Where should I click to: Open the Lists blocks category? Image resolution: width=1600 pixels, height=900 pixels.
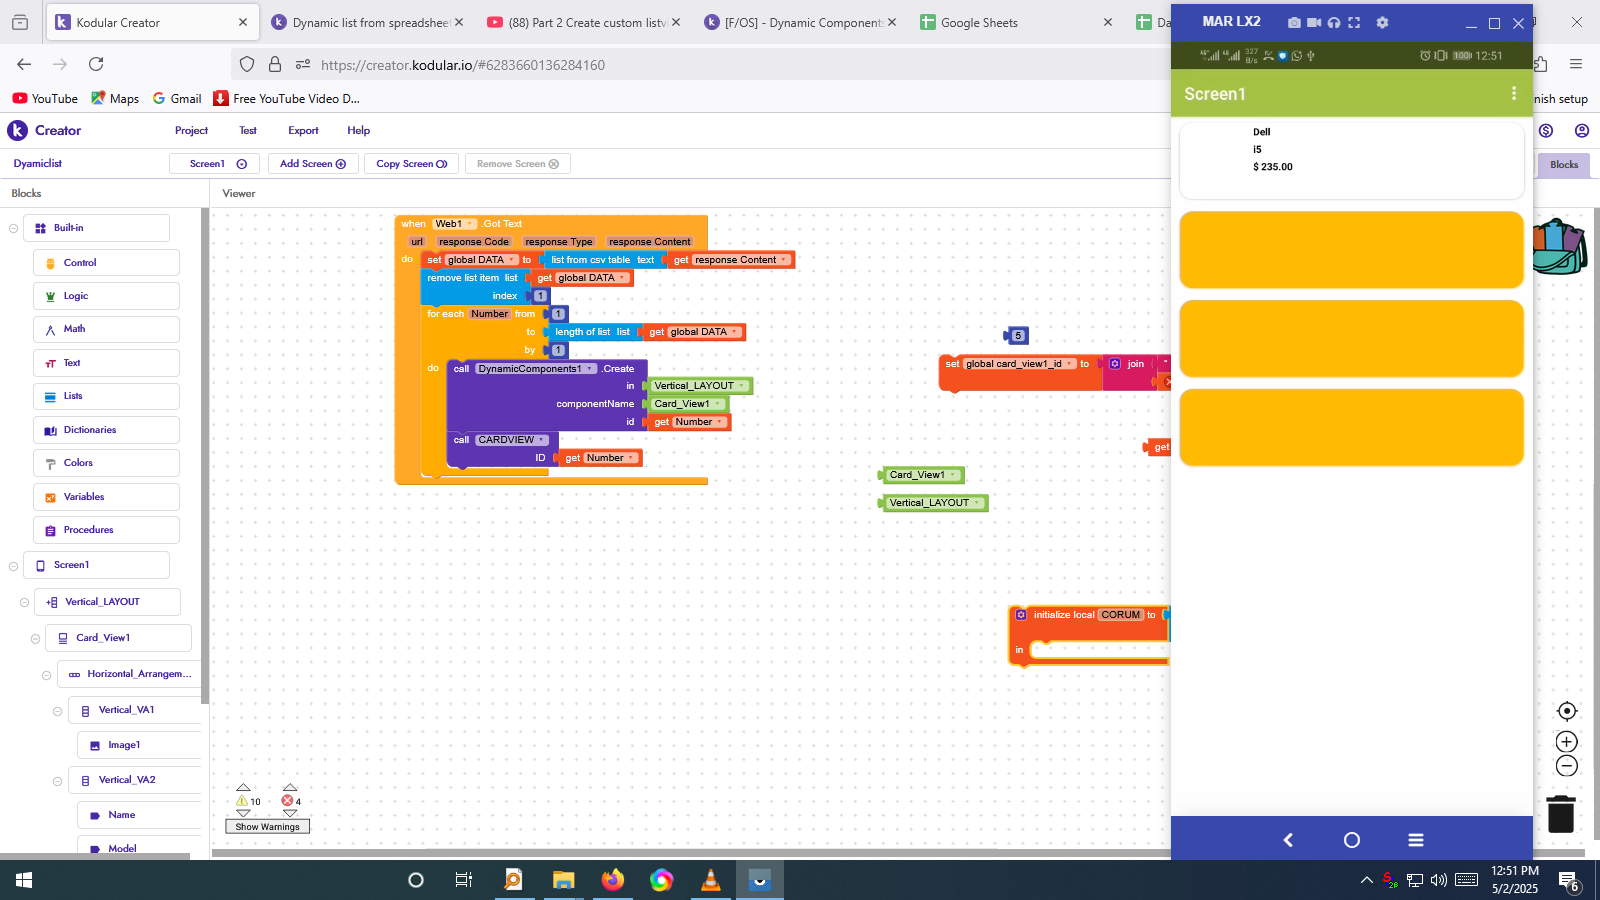click(x=106, y=396)
